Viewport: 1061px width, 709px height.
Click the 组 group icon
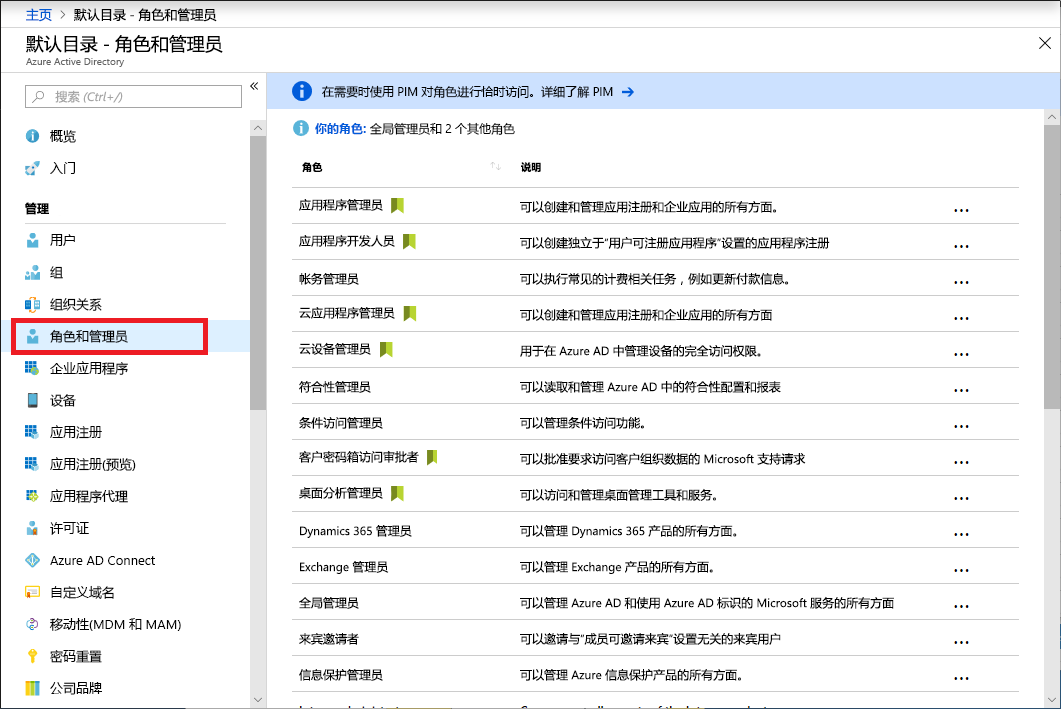(32, 273)
